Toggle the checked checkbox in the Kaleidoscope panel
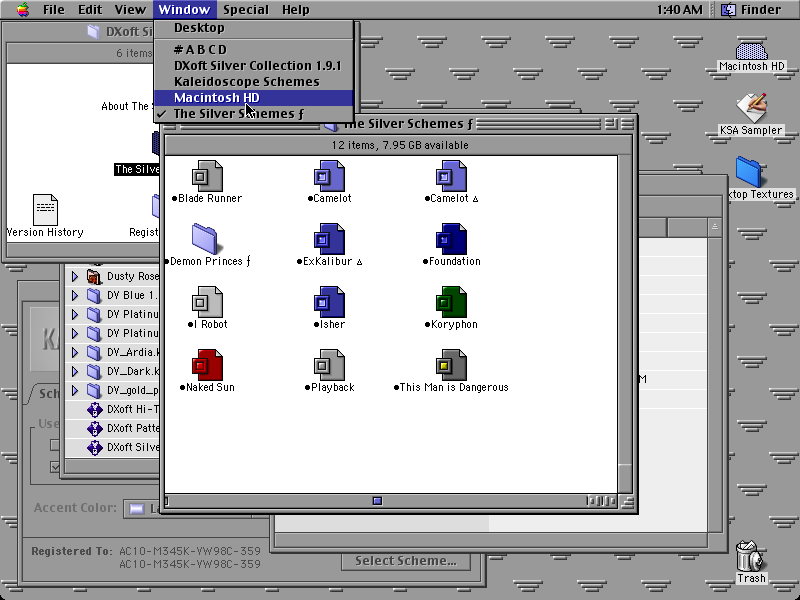This screenshot has height=600, width=800. [x=55, y=467]
